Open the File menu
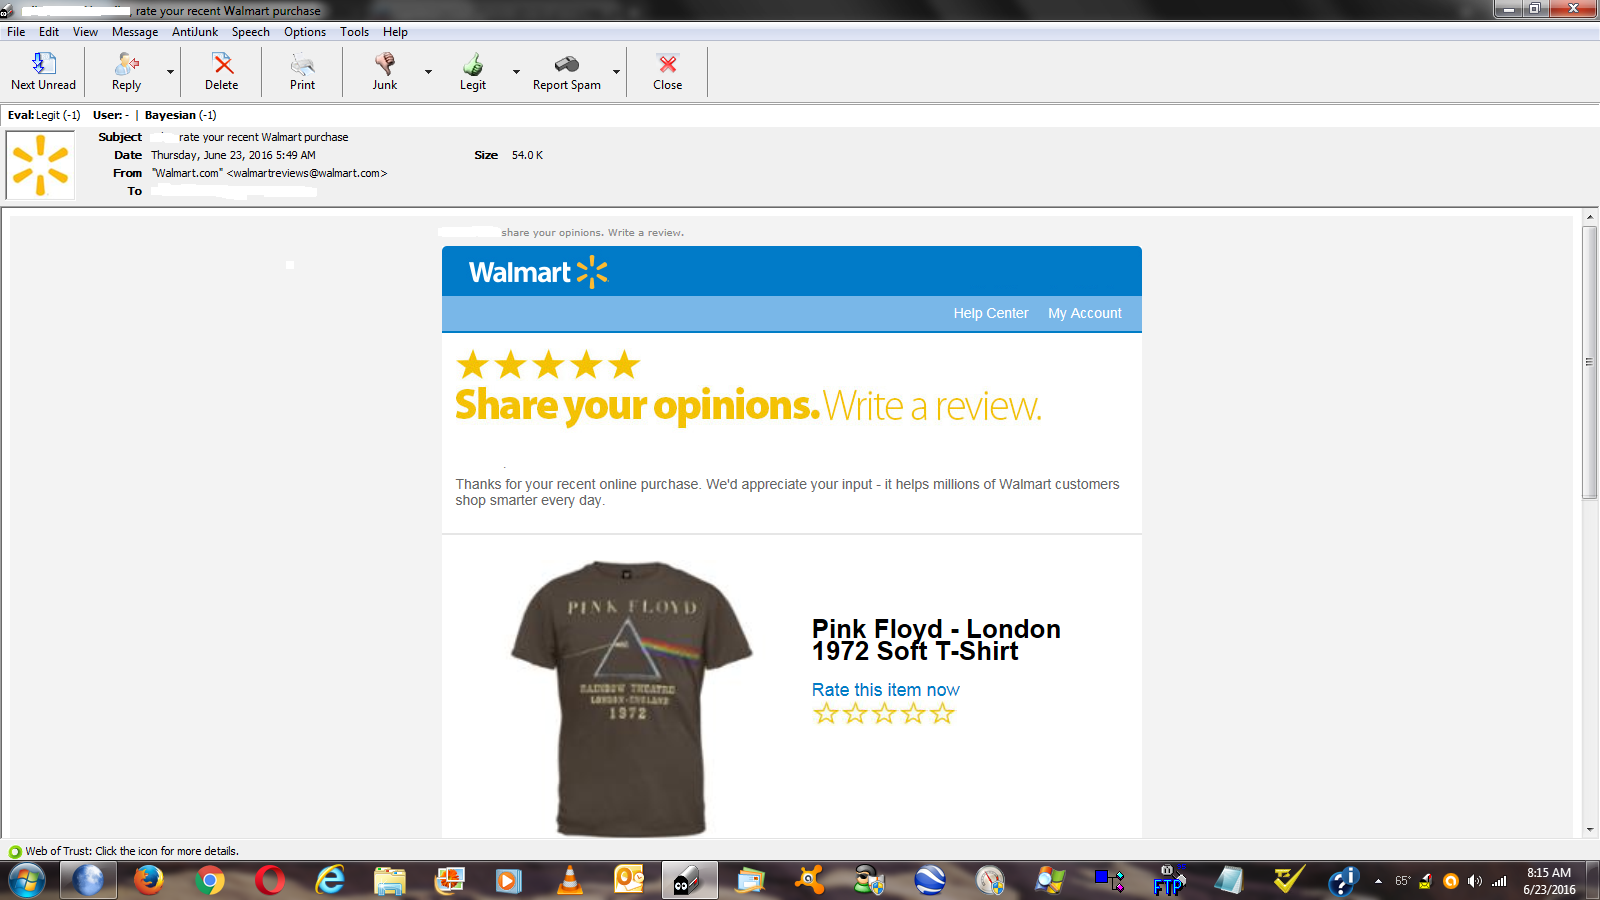1600x900 pixels. [x=16, y=32]
